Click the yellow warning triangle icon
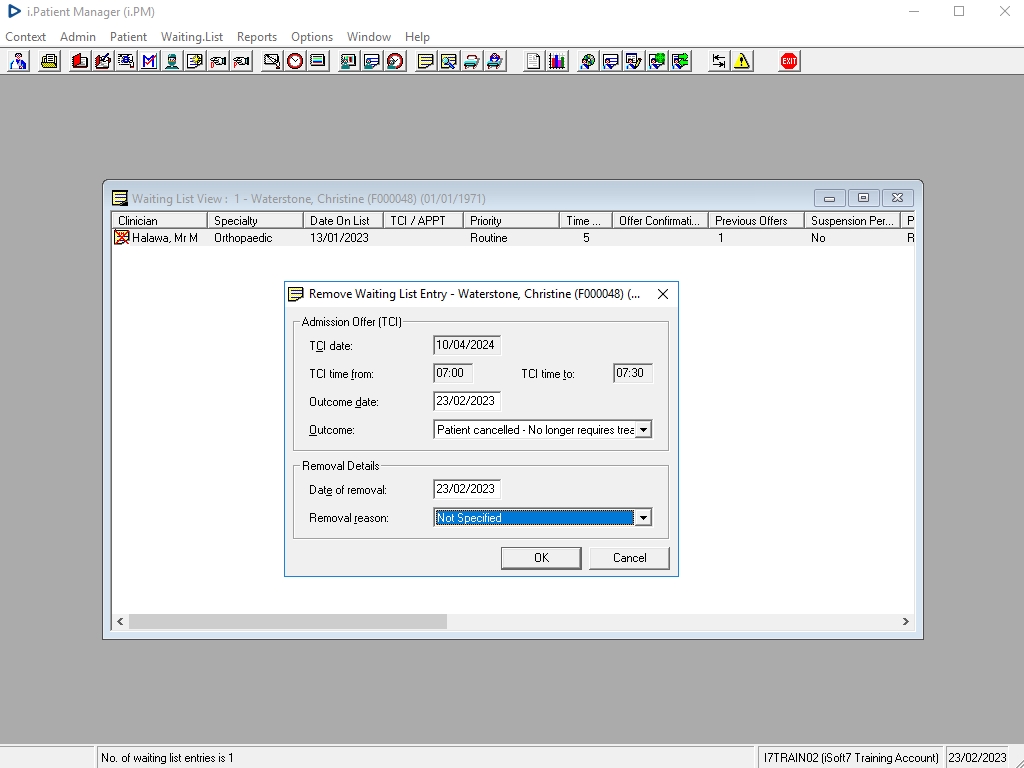 (x=742, y=61)
